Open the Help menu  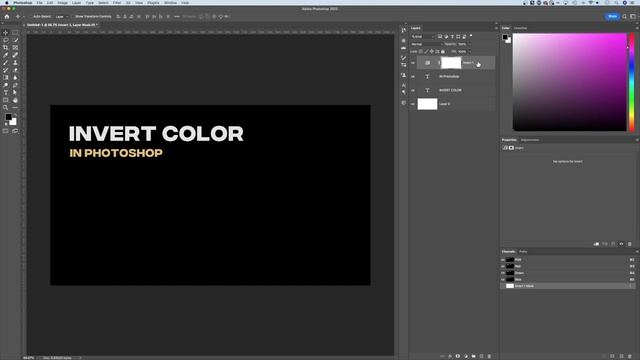coord(185,2)
